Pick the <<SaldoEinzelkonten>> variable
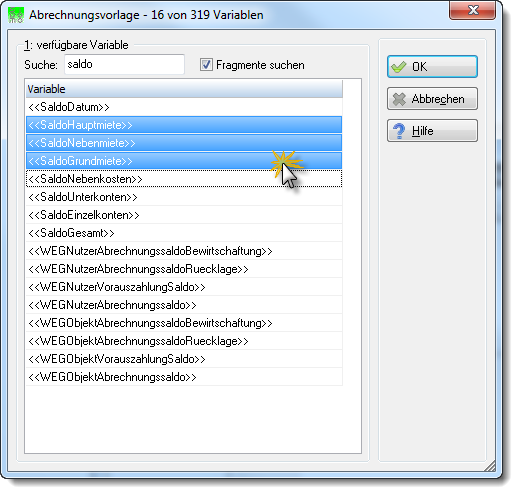 [x=184, y=215]
